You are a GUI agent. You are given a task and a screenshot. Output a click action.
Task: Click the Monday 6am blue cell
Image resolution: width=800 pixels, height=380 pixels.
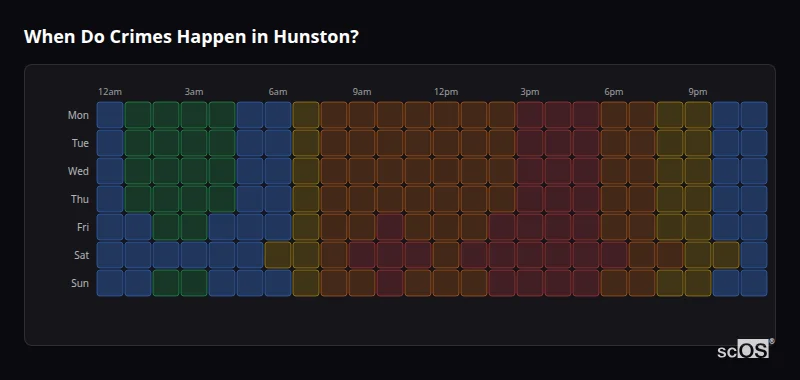point(278,115)
